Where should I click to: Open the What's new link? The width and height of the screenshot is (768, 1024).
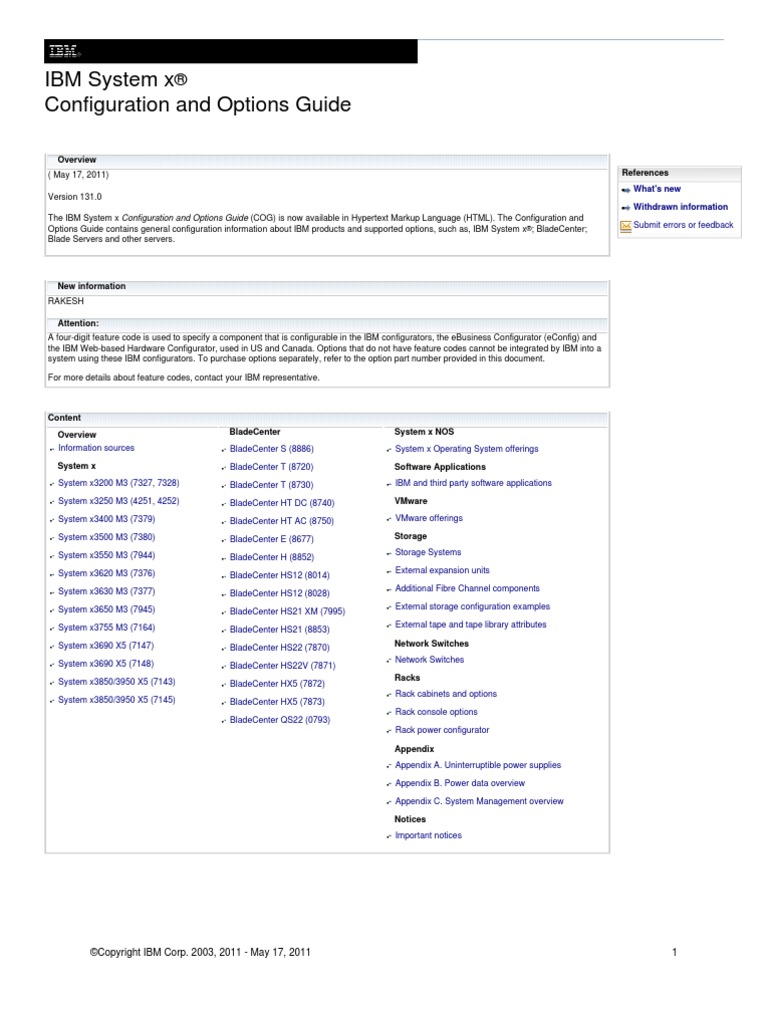coord(656,189)
